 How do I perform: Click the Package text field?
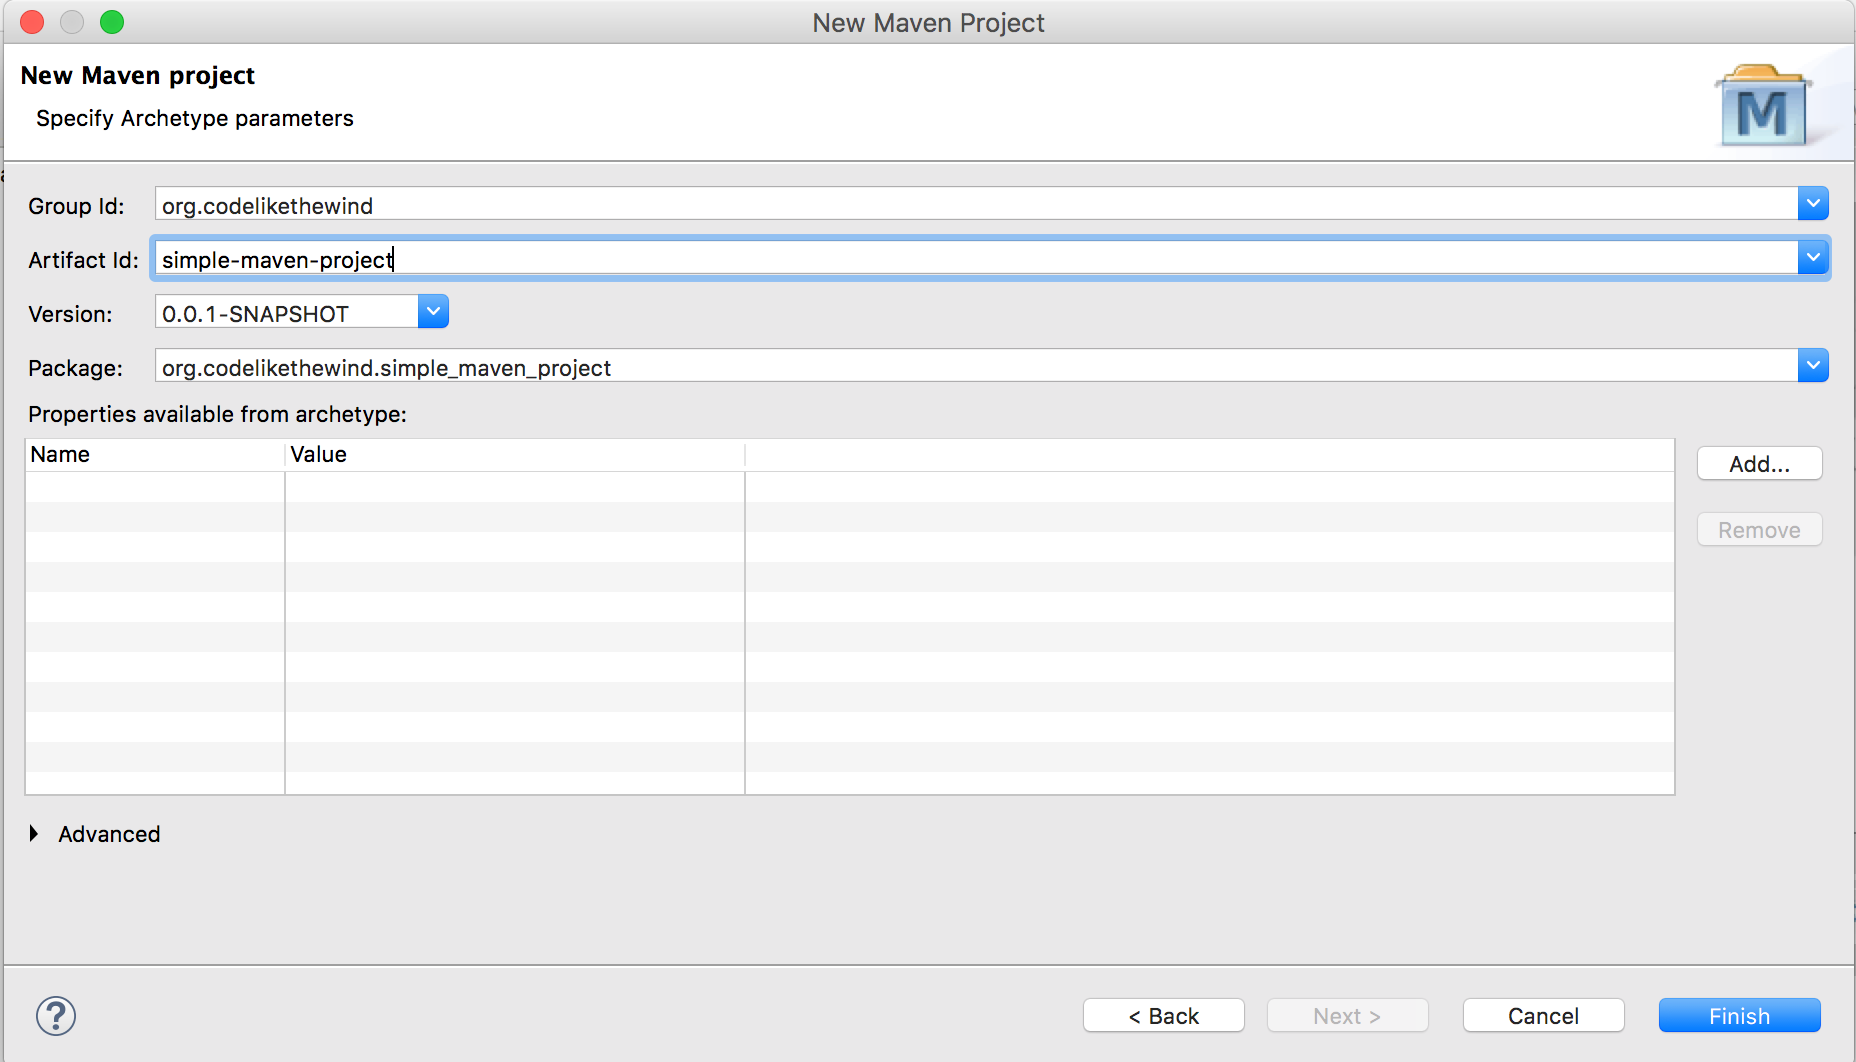(x=976, y=366)
